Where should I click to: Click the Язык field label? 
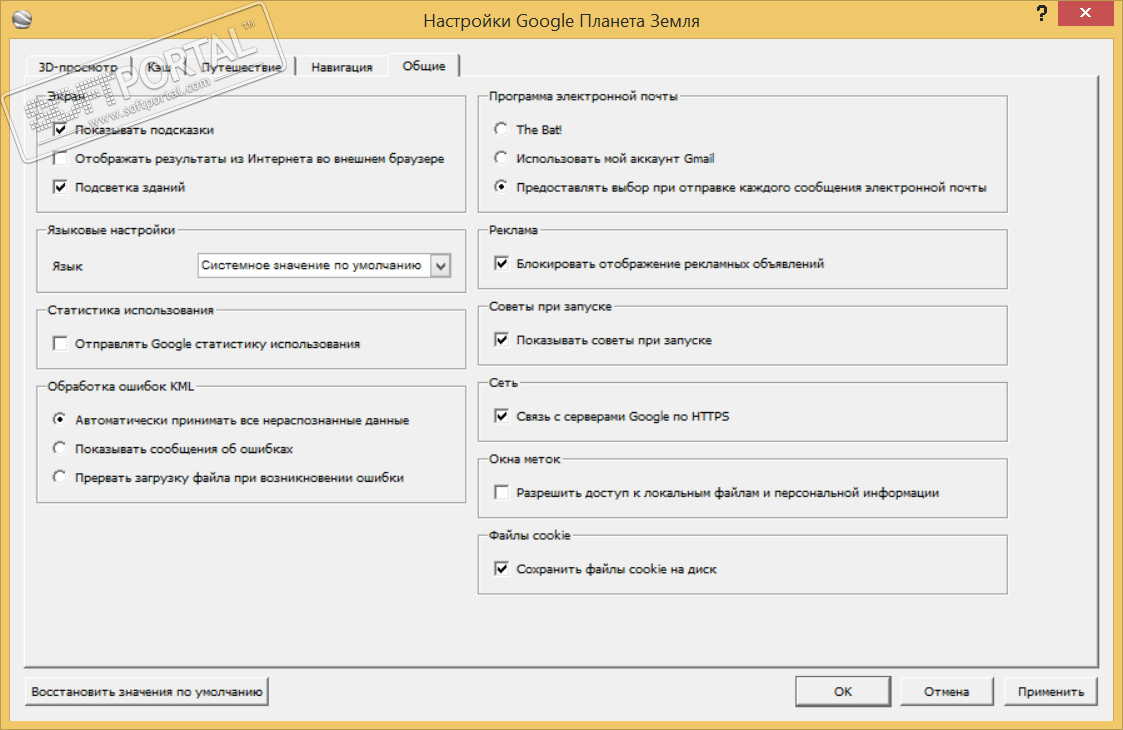[x=67, y=266]
